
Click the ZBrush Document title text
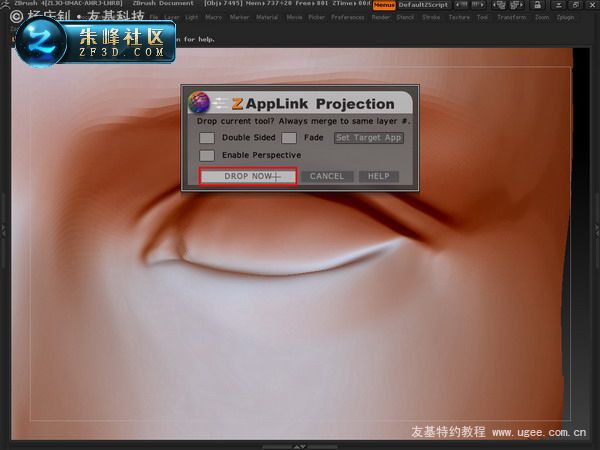(x=163, y=3)
